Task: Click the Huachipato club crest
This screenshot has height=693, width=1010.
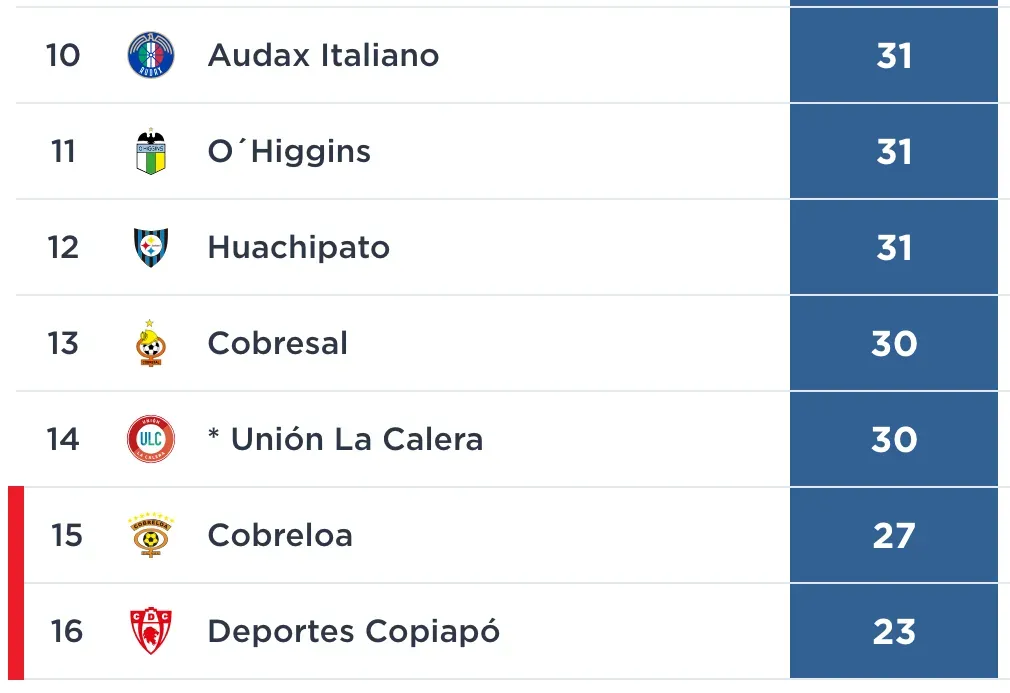Action: 148,247
